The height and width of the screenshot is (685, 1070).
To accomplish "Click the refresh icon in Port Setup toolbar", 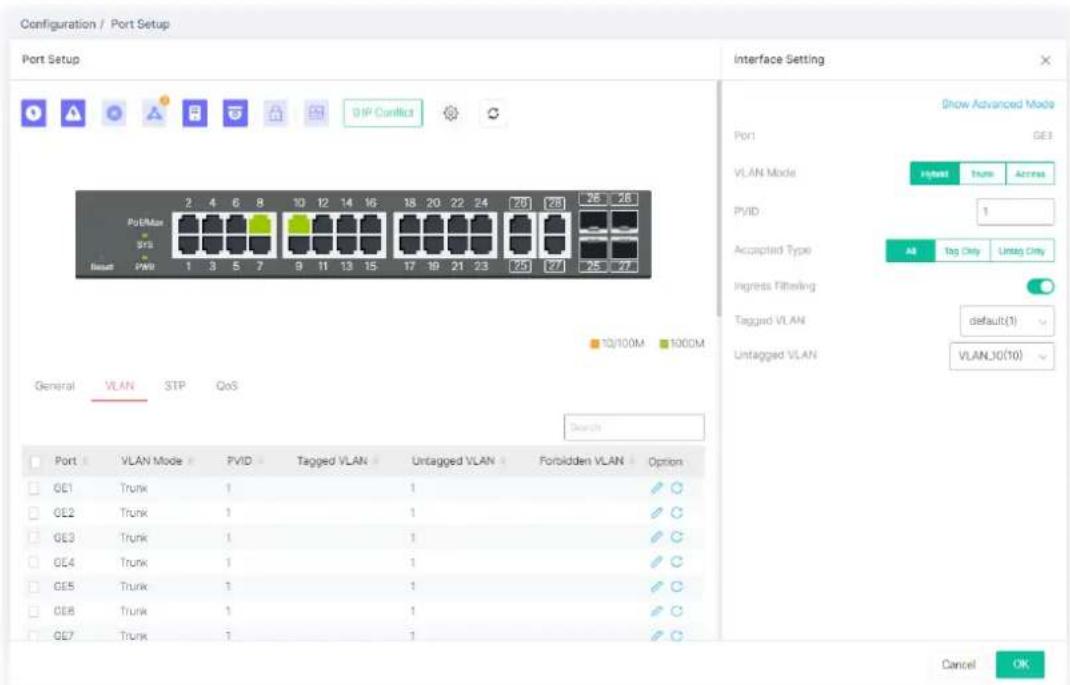I will tap(493, 113).
